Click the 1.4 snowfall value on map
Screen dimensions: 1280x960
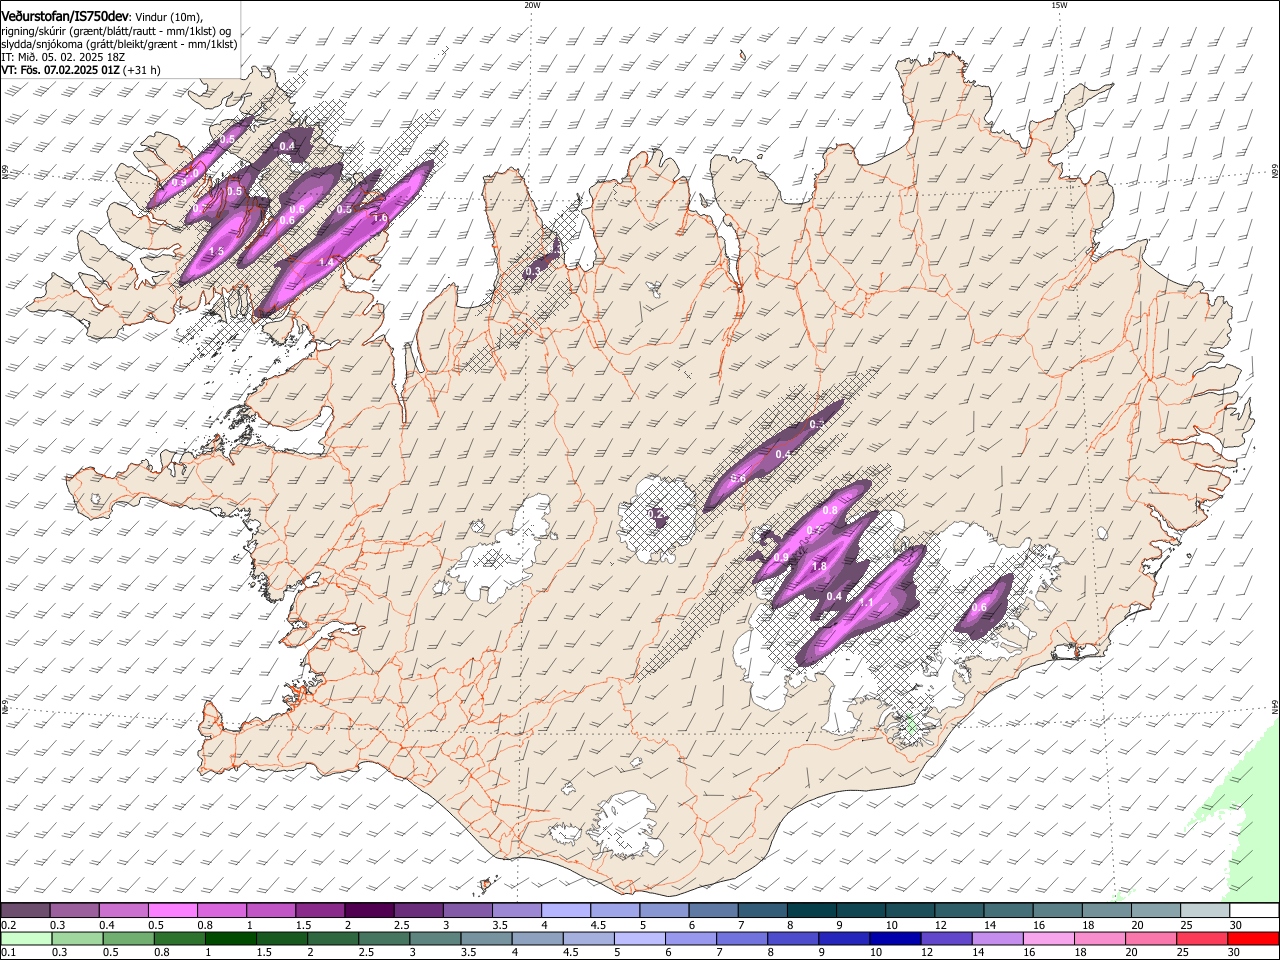click(x=326, y=262)
